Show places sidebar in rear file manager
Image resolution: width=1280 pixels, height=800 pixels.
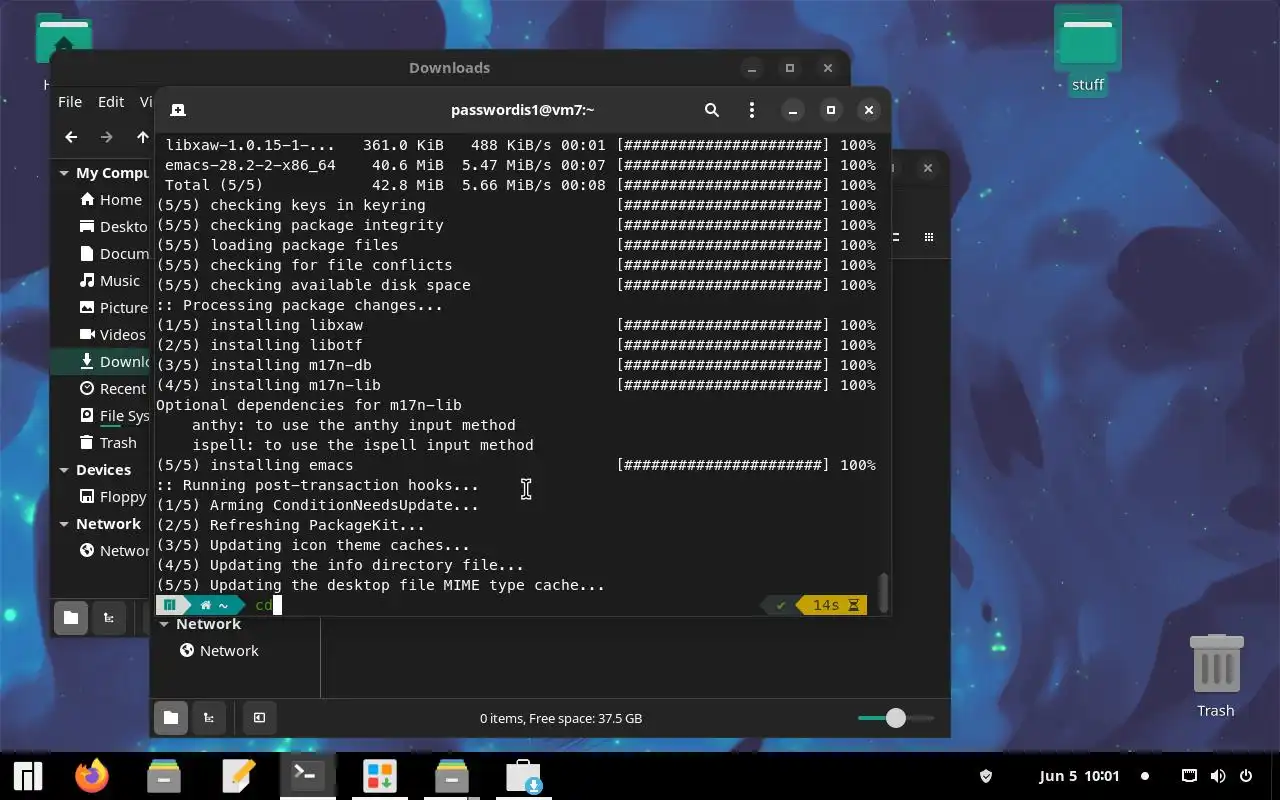pyautogui.click(x=171, y=718)
